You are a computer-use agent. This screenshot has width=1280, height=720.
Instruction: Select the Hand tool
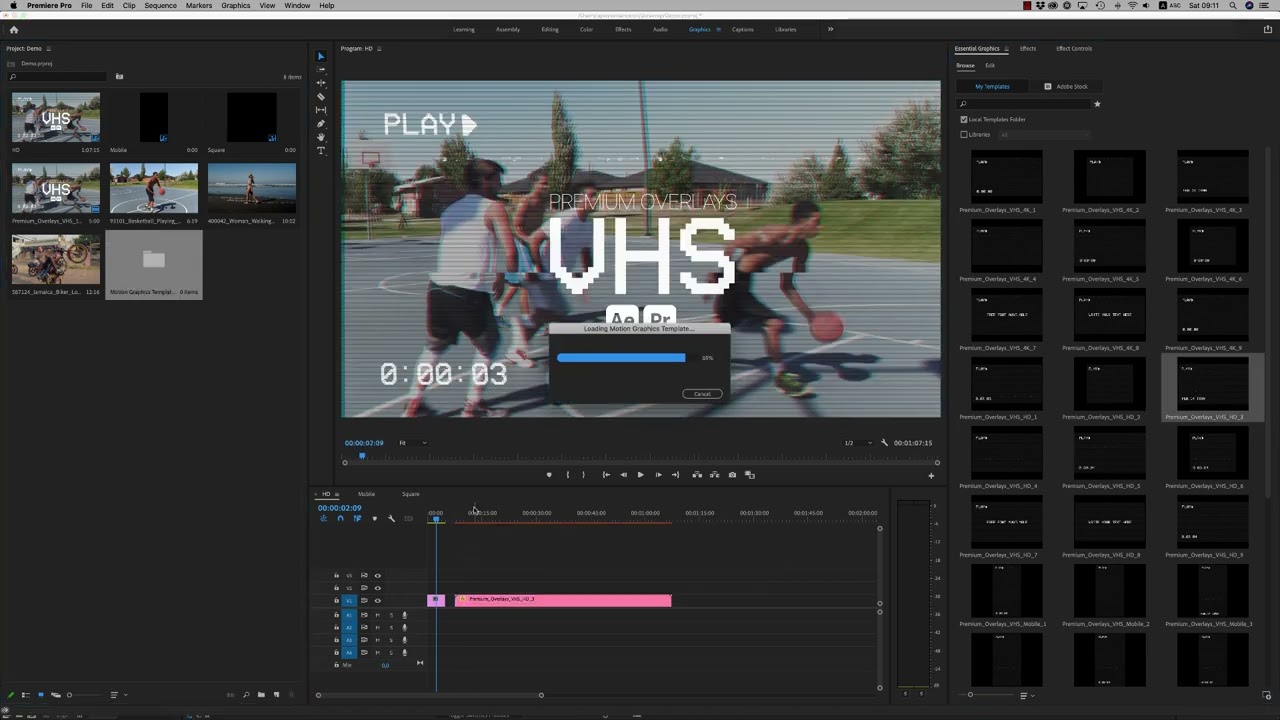coord(321,137)
